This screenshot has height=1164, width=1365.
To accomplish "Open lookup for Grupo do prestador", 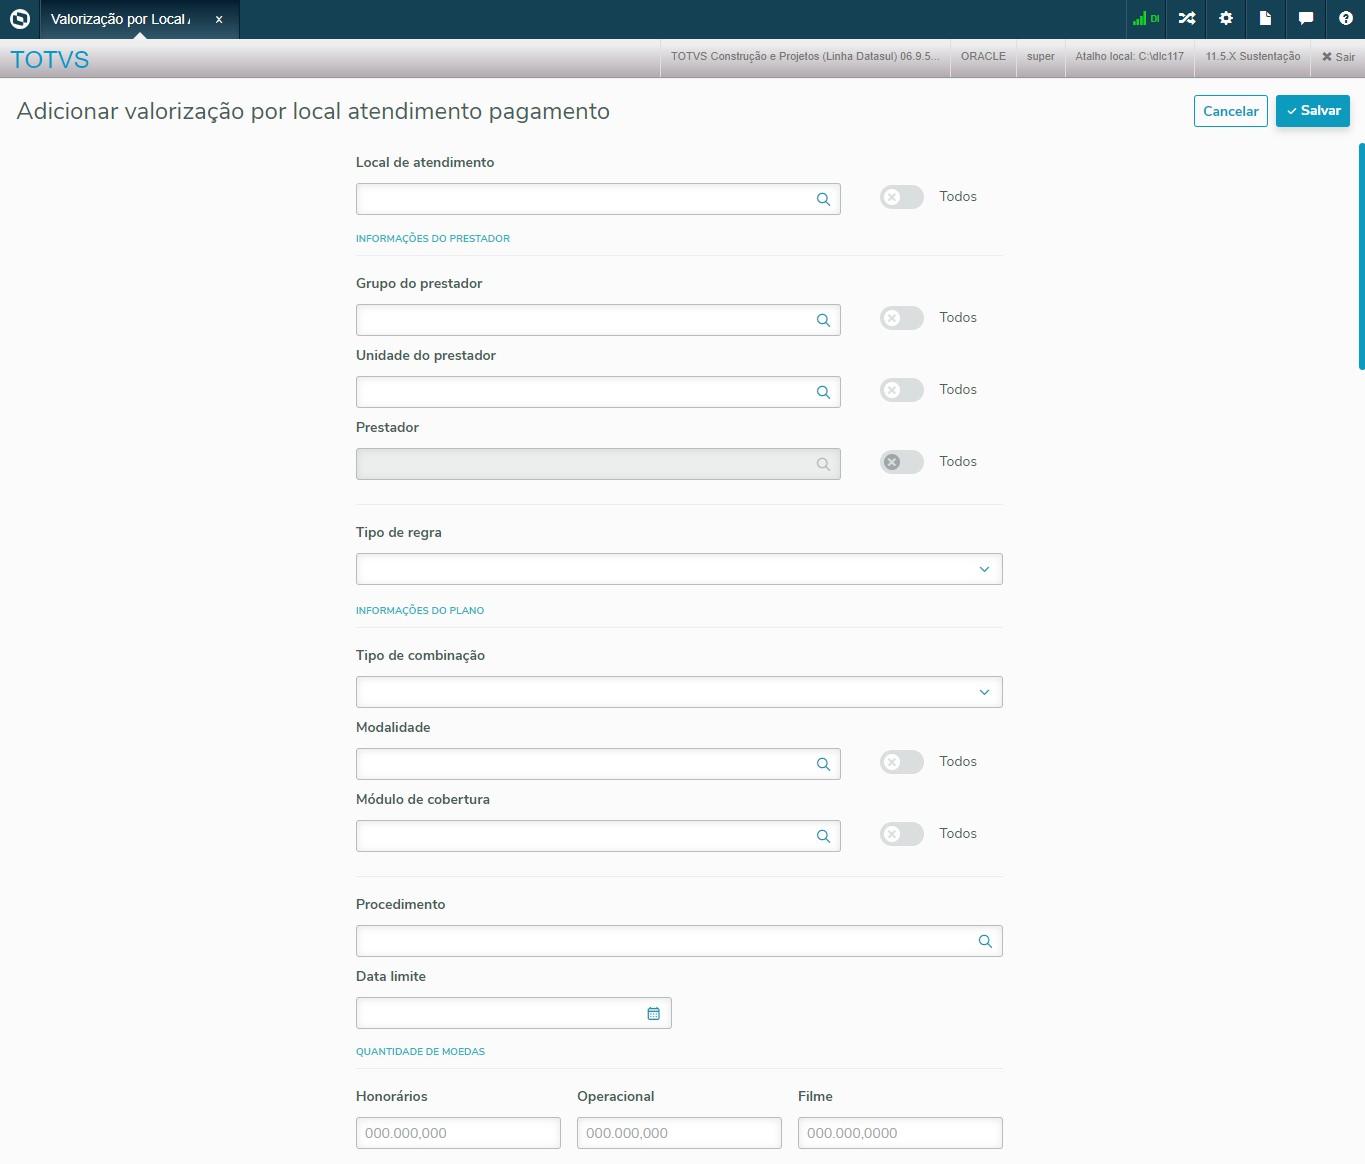I will point(823,320).
